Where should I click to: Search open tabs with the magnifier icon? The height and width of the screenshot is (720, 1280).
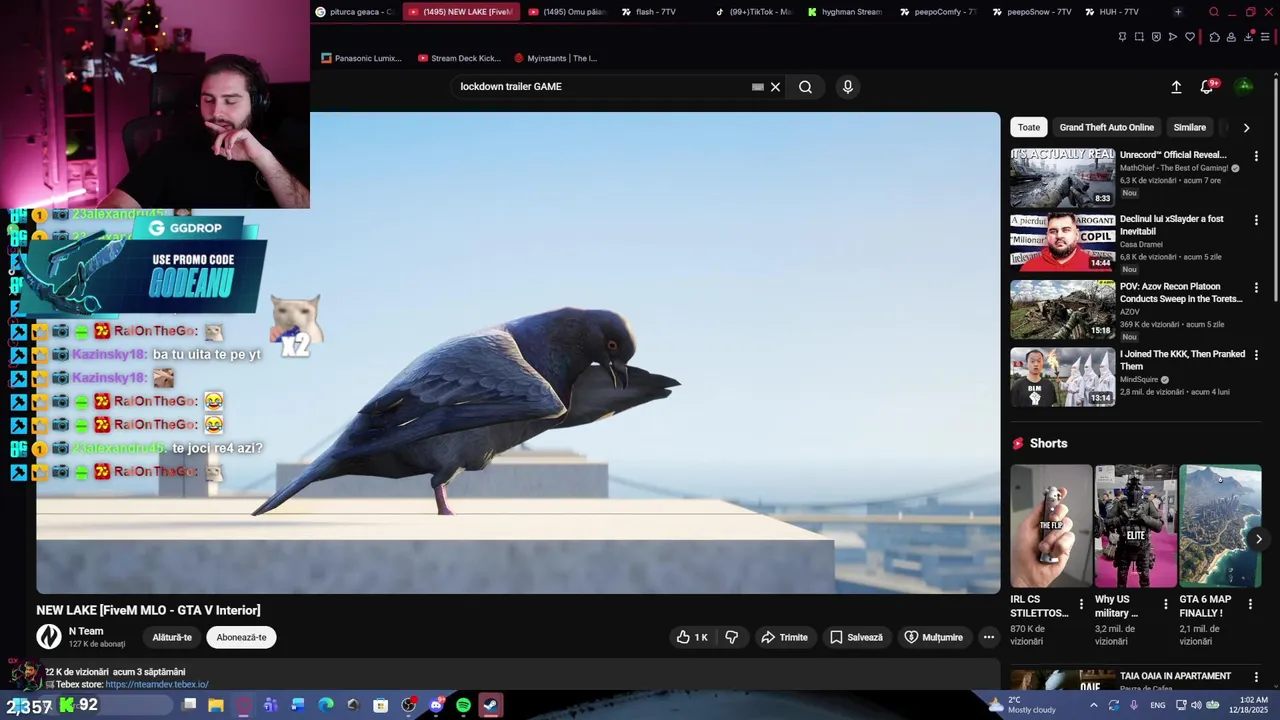pyautogui.click(x=1214, y=12)
